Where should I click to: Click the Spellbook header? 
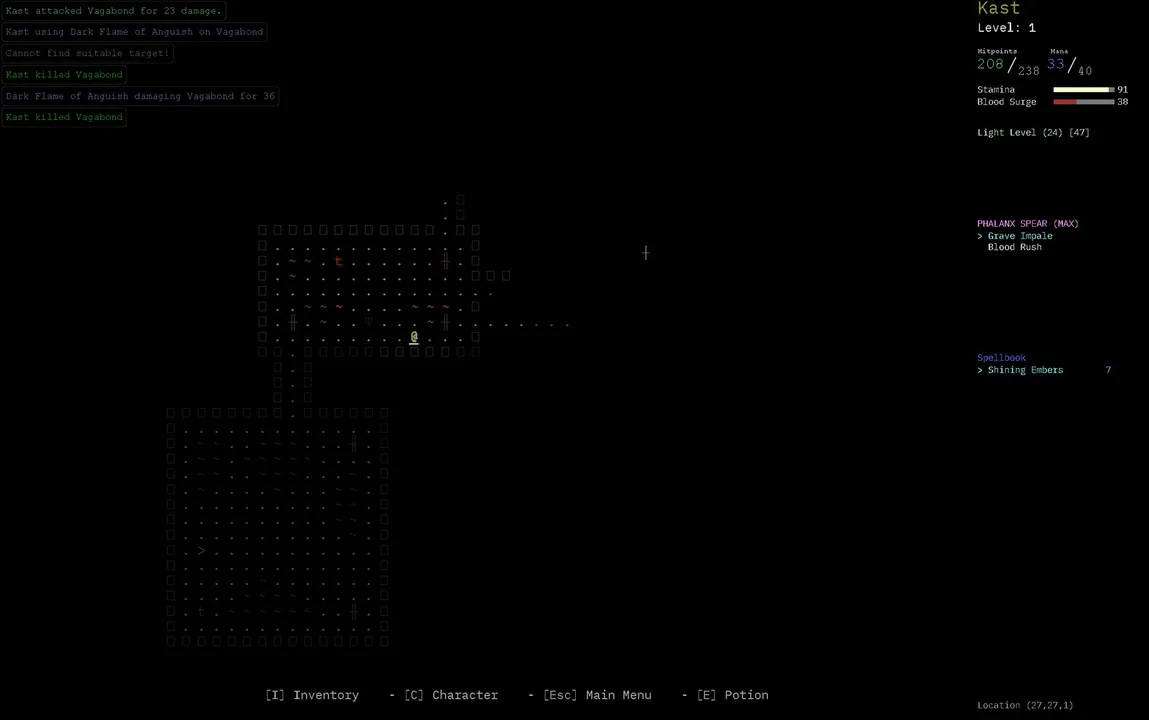[1001, 357]
